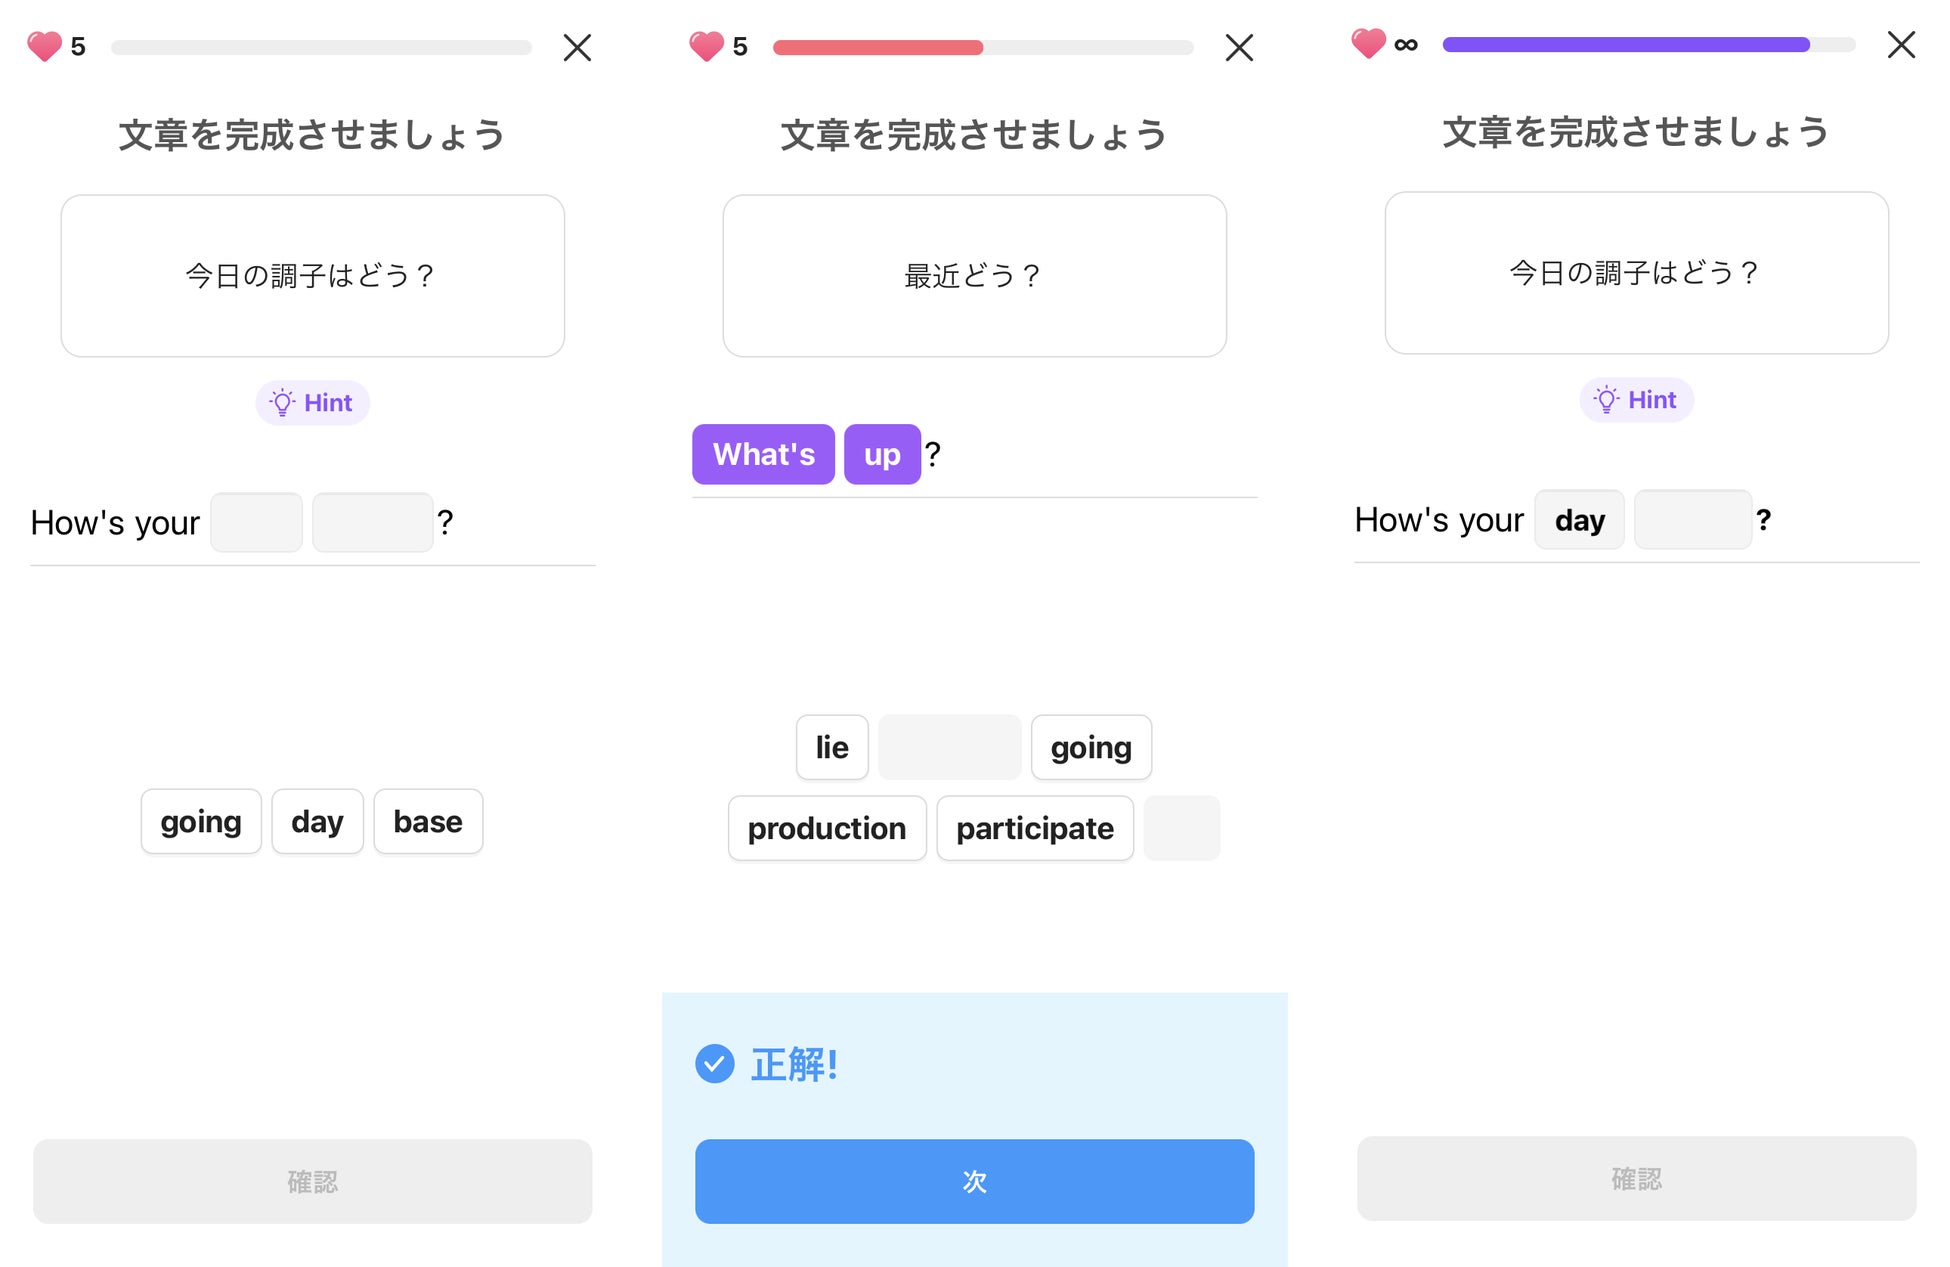Select the word tile 'base'
This screenshot has width=1950, height=1267.
(428, 821)
